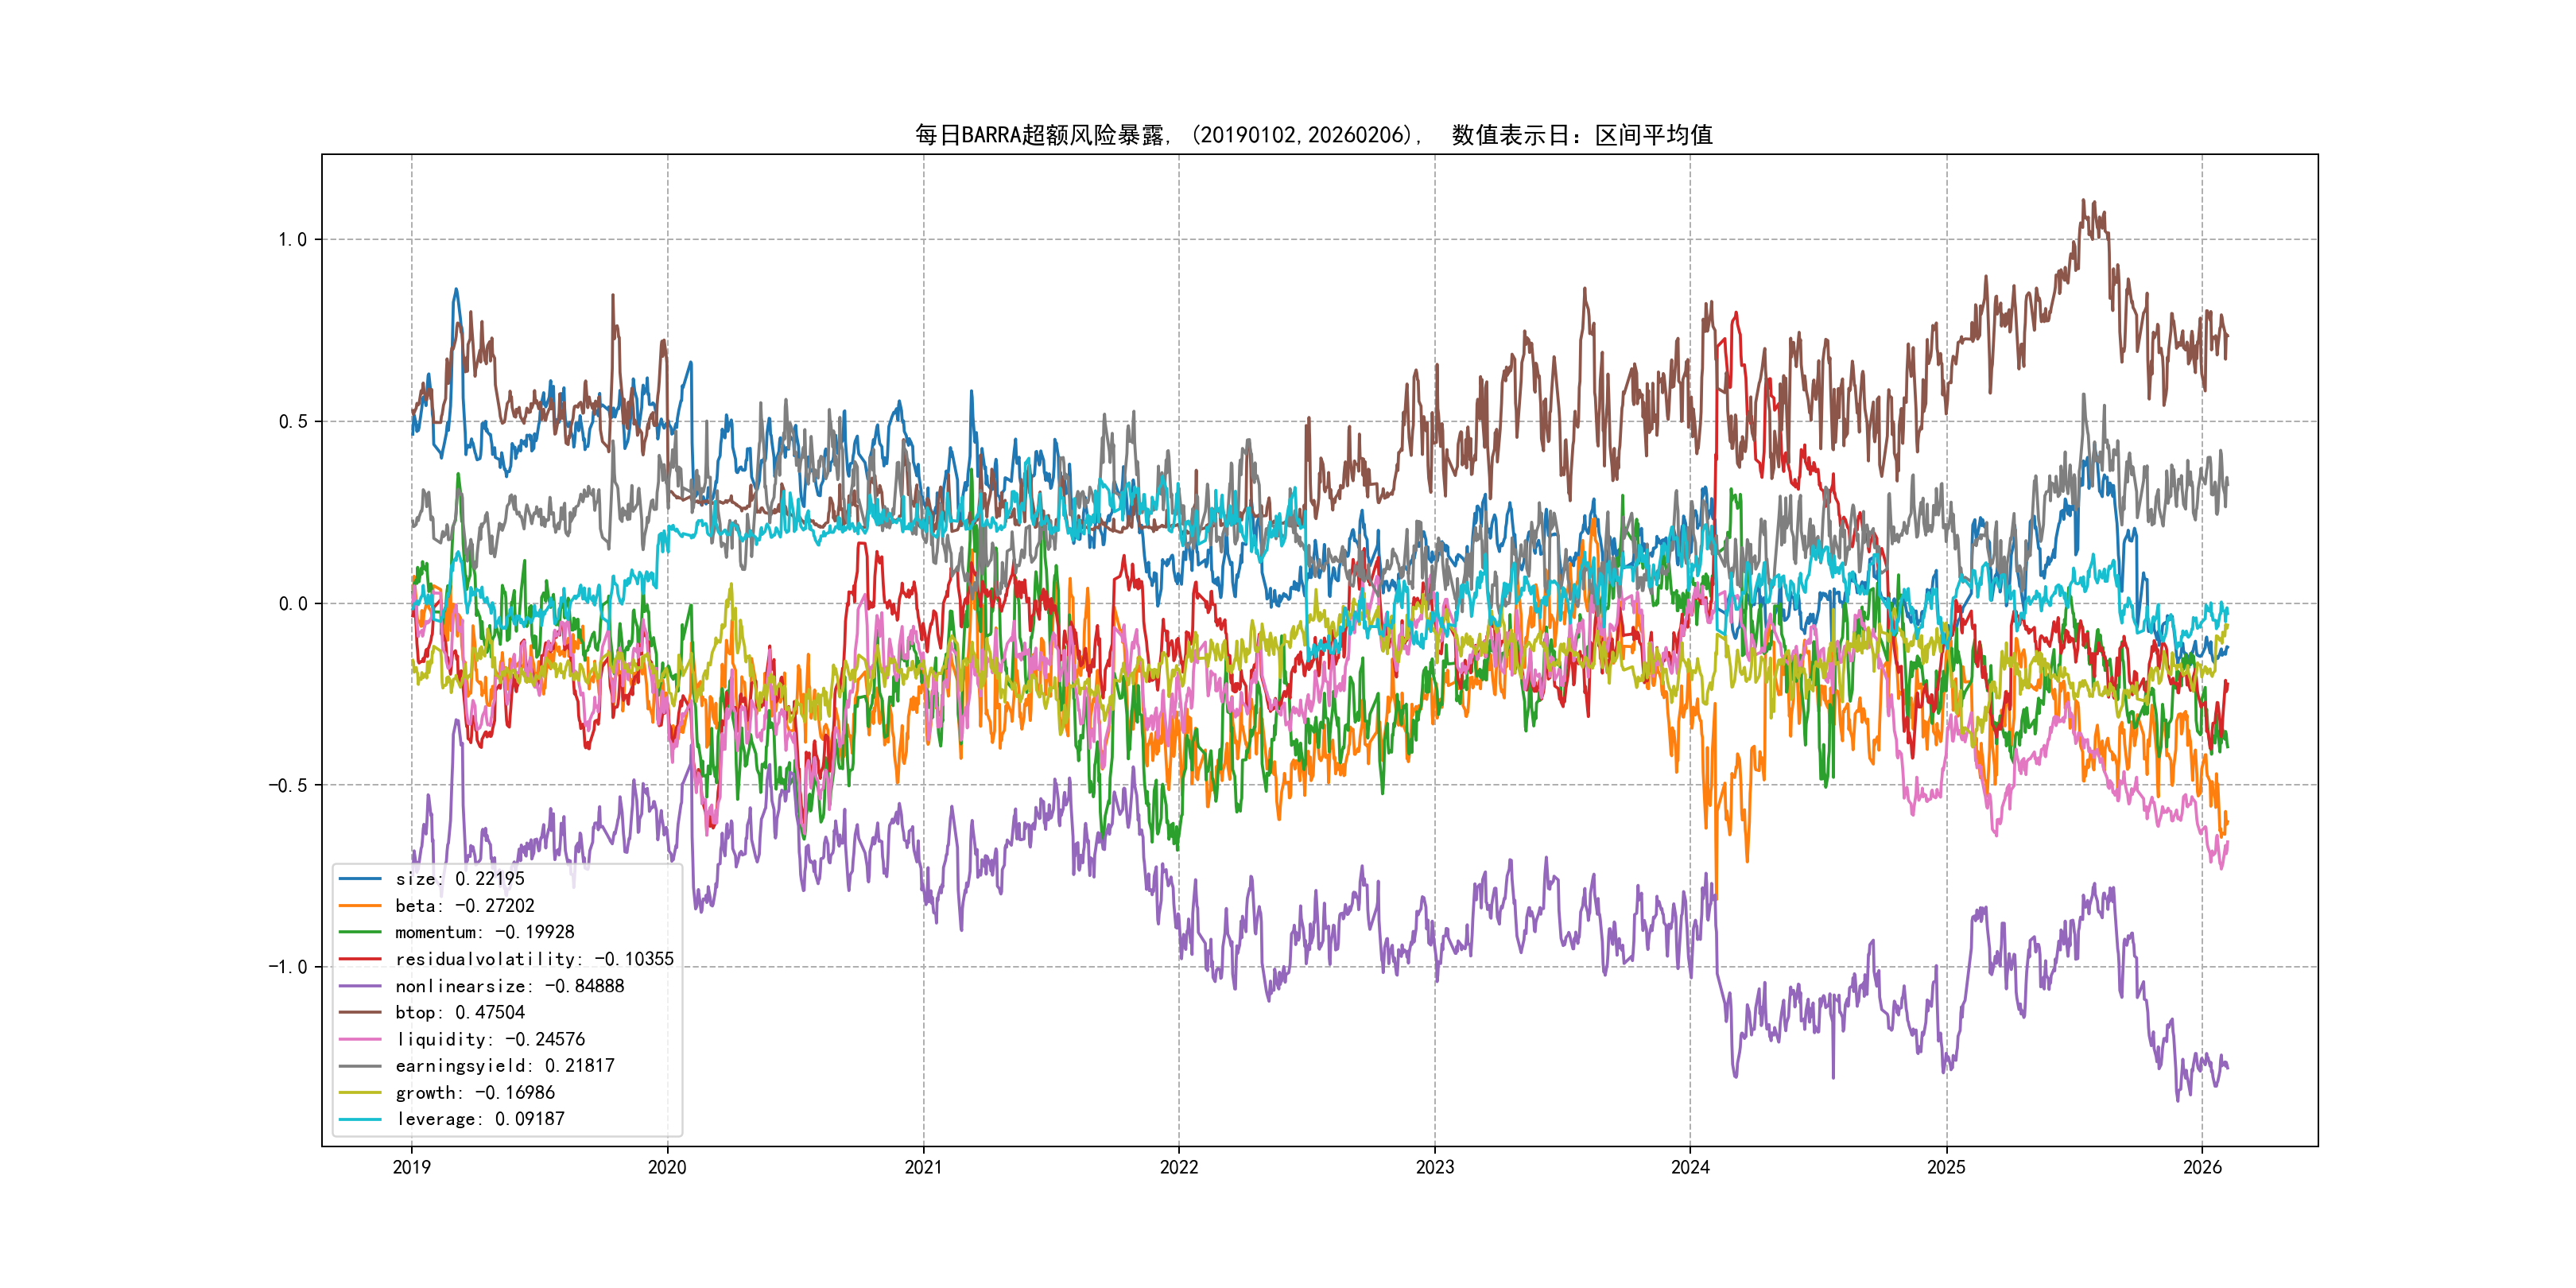The width and height of the screenshot is (2576, 1288).
Task: Click the 2019 x-axis tick label
Action: coord(411,1167)
